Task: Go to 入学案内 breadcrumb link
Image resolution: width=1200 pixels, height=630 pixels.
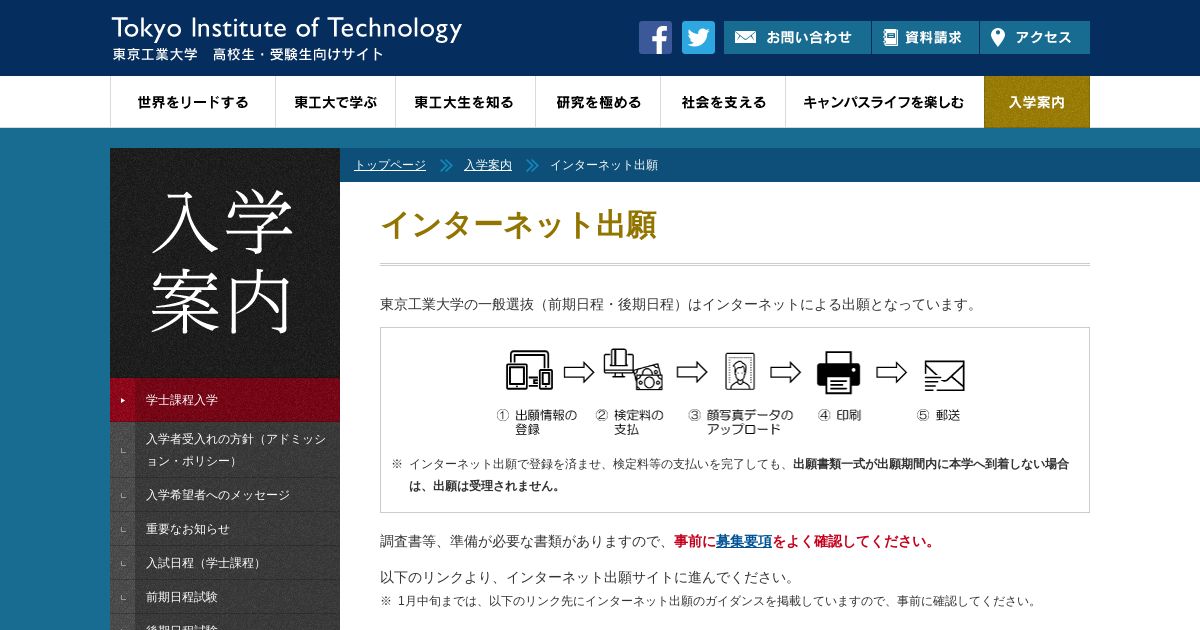Action: (488, 165)
